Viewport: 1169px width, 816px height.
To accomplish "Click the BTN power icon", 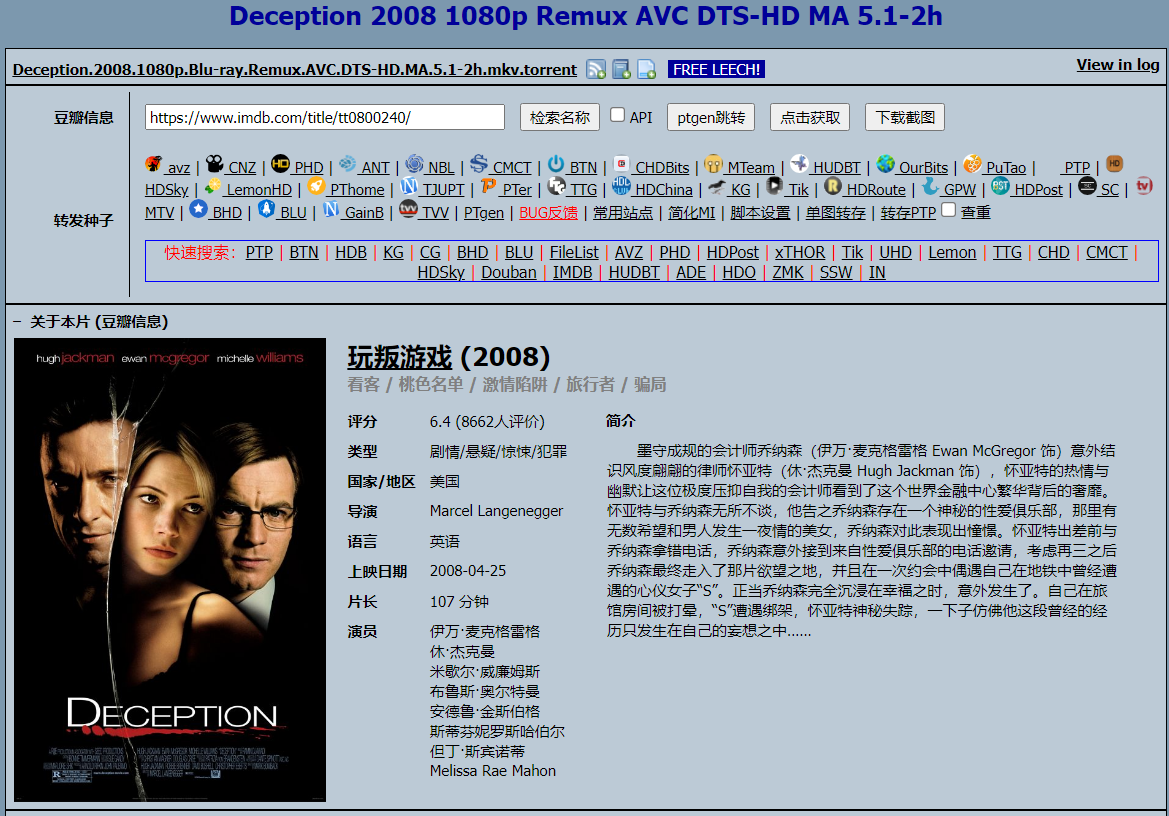I will click(x=555, y=164).
